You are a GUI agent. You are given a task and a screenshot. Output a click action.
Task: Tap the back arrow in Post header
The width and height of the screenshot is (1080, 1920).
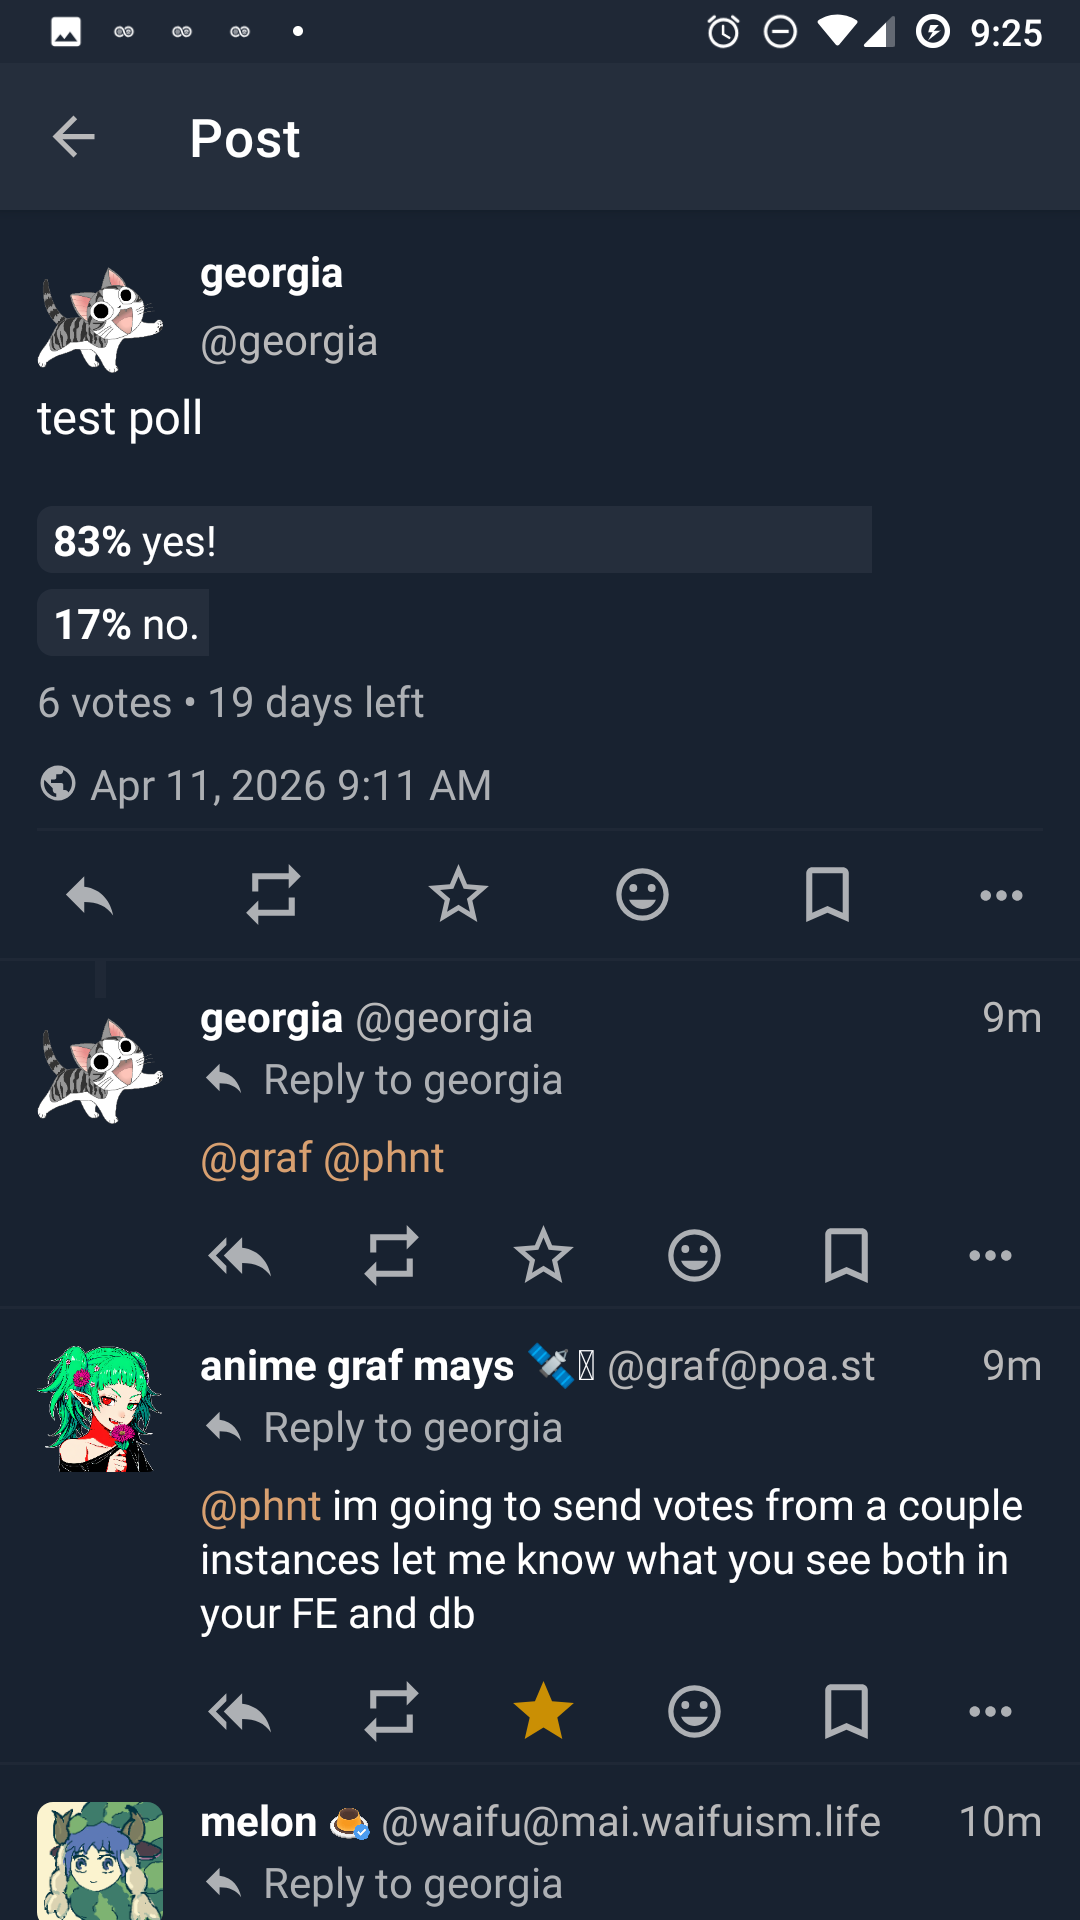[73, 137]
